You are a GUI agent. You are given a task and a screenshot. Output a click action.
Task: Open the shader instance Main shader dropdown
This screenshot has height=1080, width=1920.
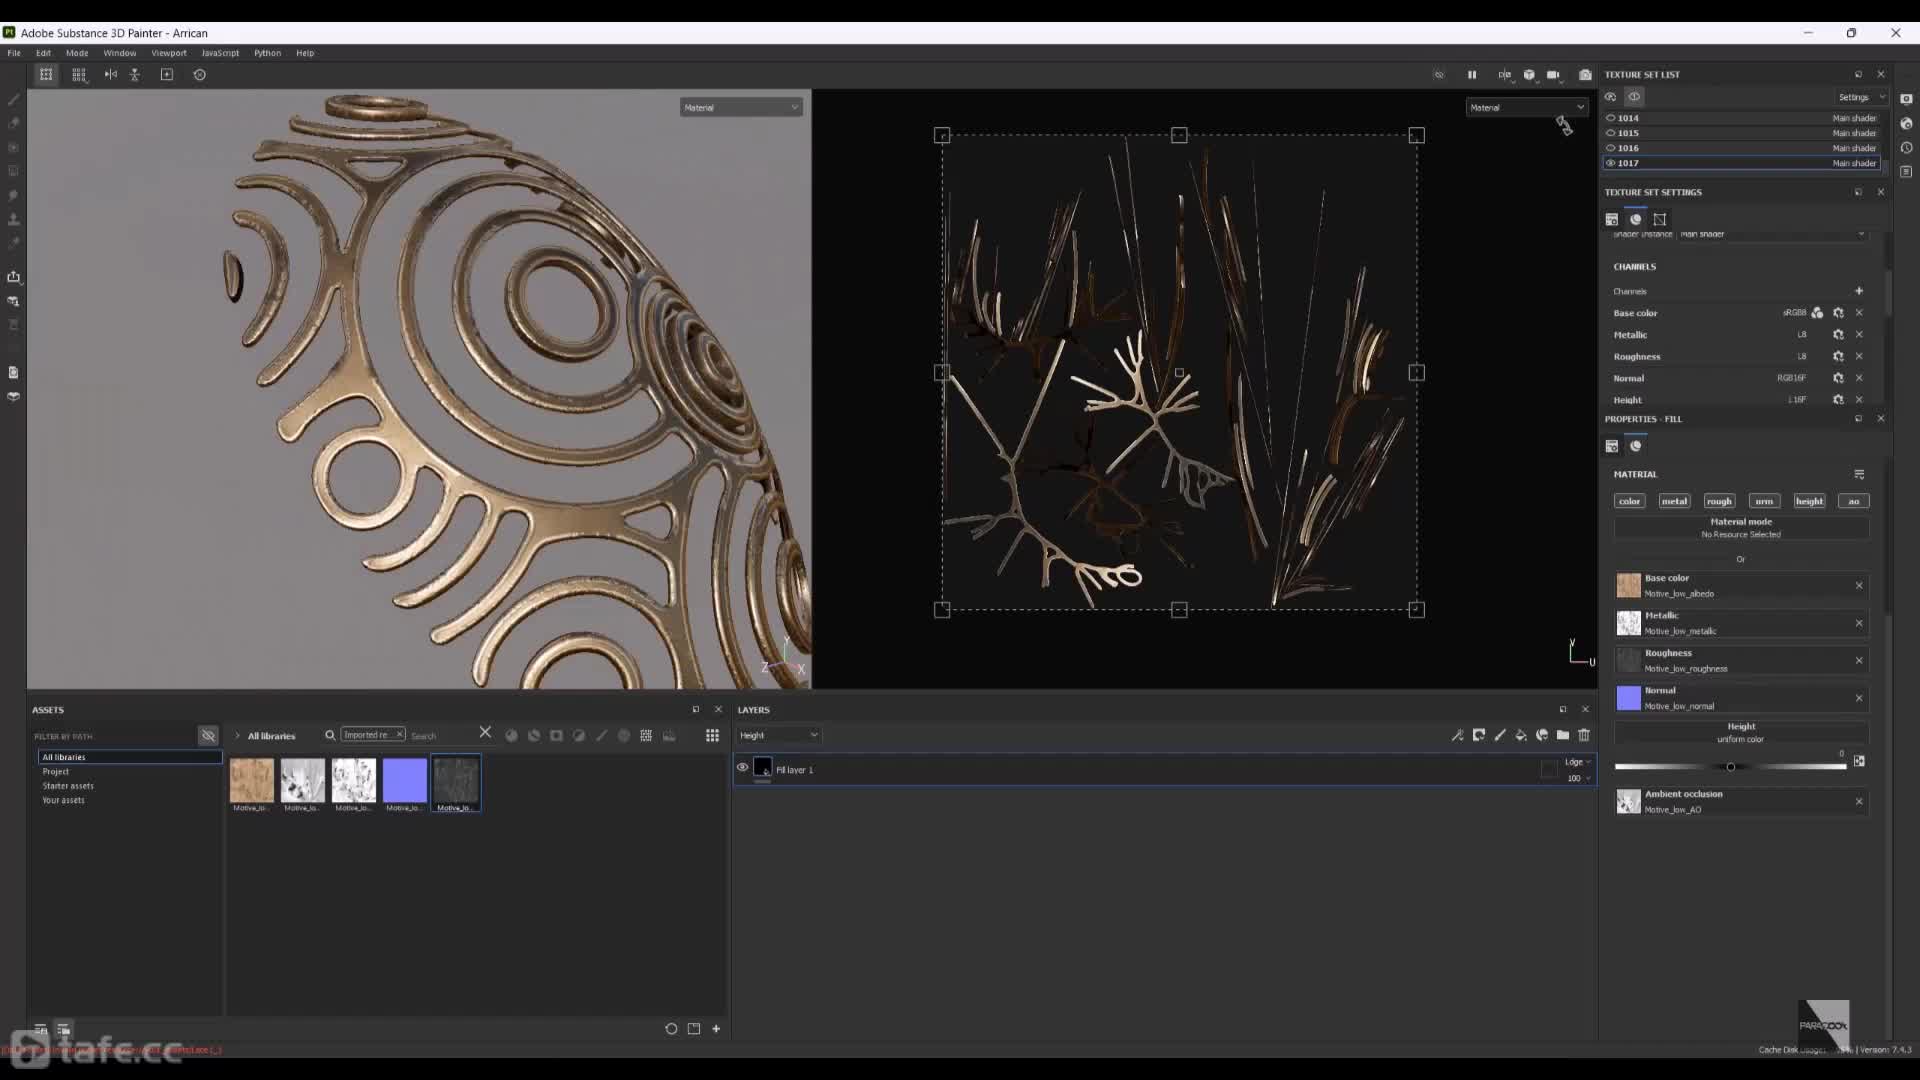[1772, 234]
